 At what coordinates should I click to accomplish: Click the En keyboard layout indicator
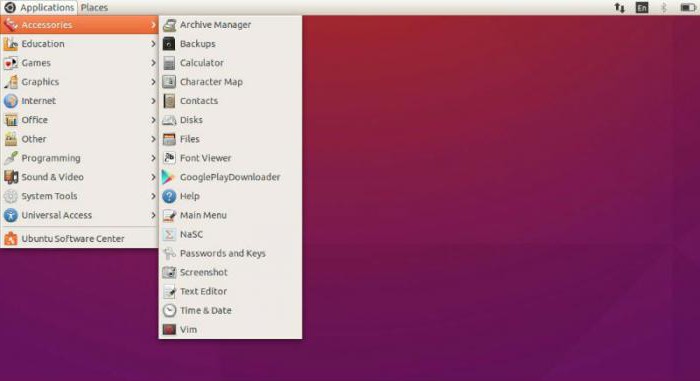coord(642,8)
